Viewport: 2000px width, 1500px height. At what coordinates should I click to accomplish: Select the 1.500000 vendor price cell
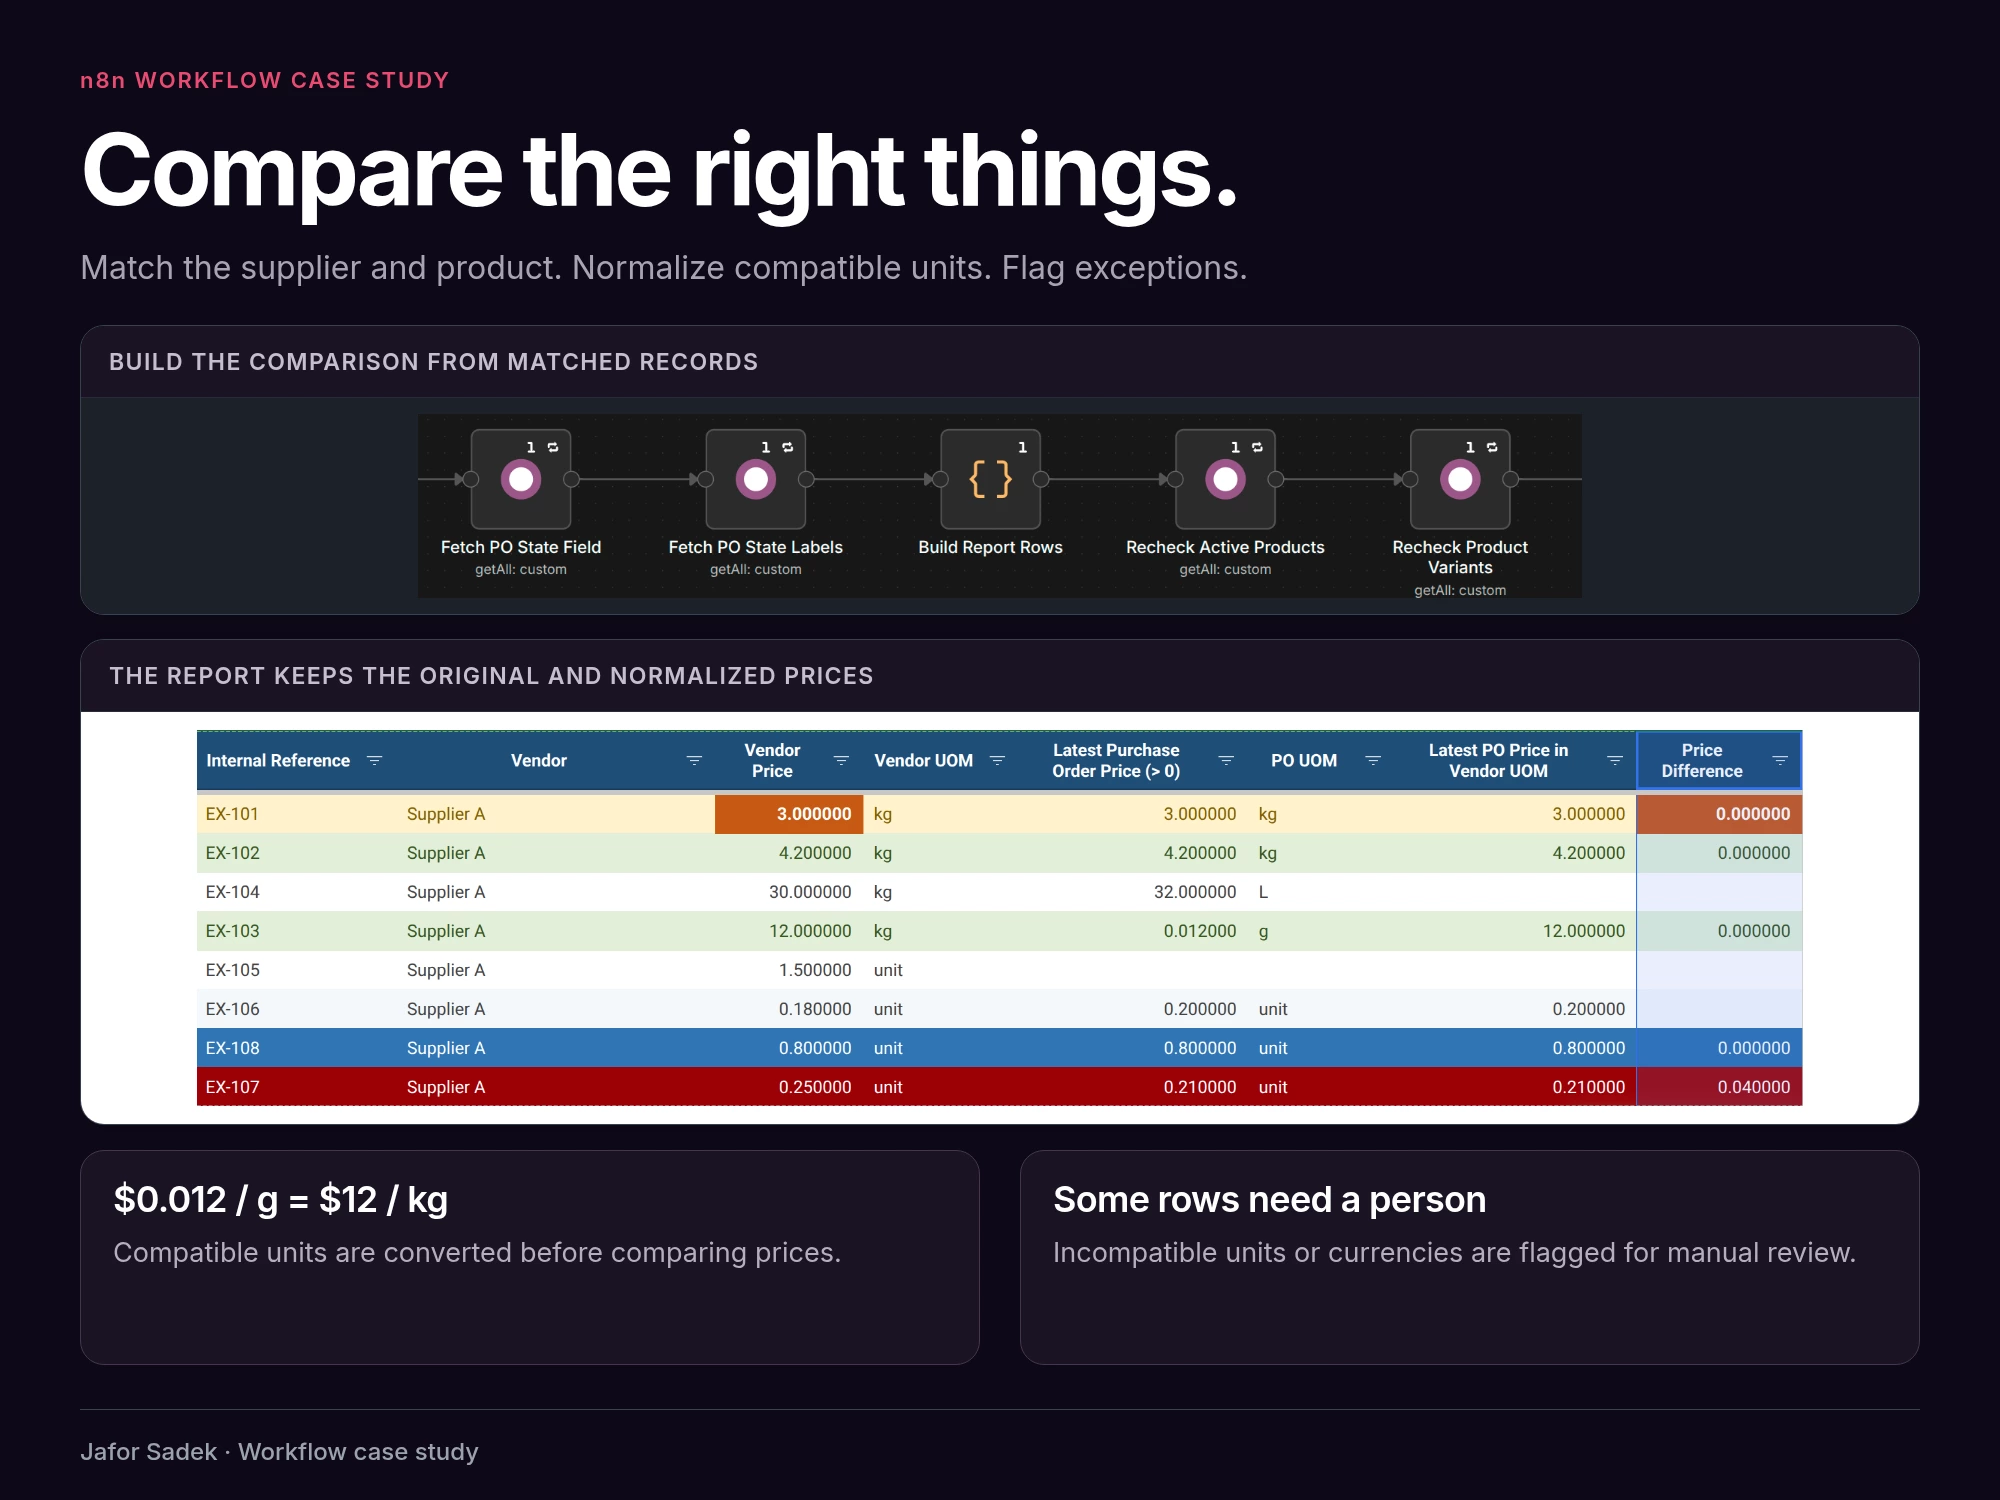click(x=789, y=970)
